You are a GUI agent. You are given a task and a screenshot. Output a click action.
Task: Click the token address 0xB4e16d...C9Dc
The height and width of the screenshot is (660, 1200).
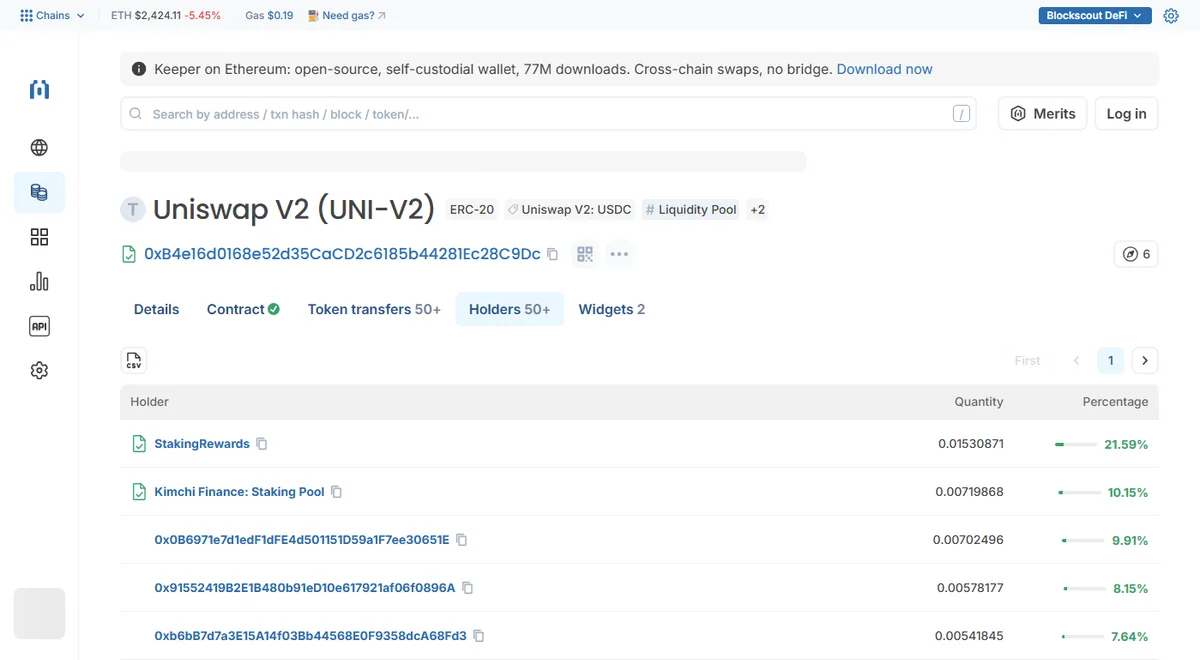(342, 254)
